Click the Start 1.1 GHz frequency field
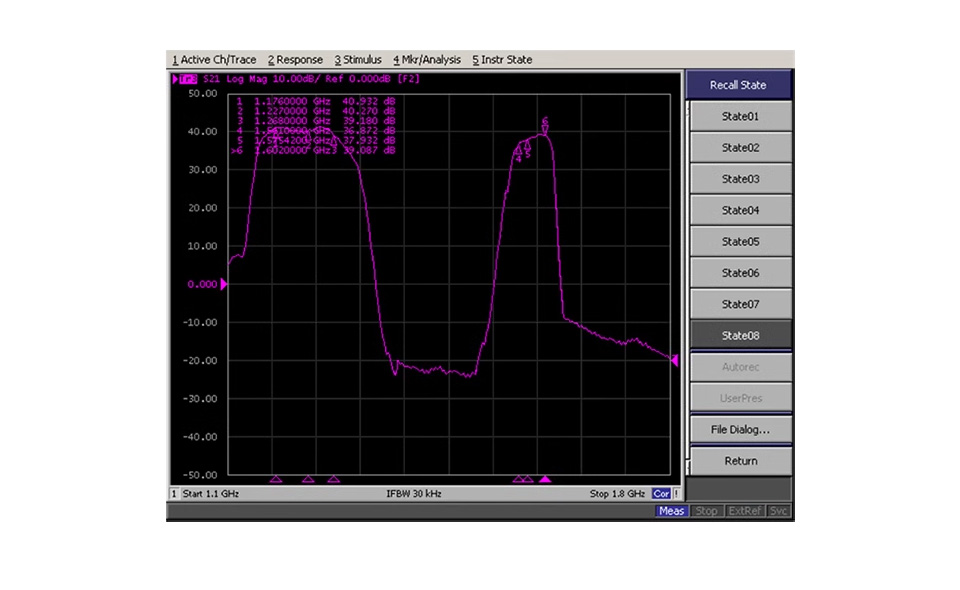Viewport: 960px width, 590px height. click(x=211, y=494)
